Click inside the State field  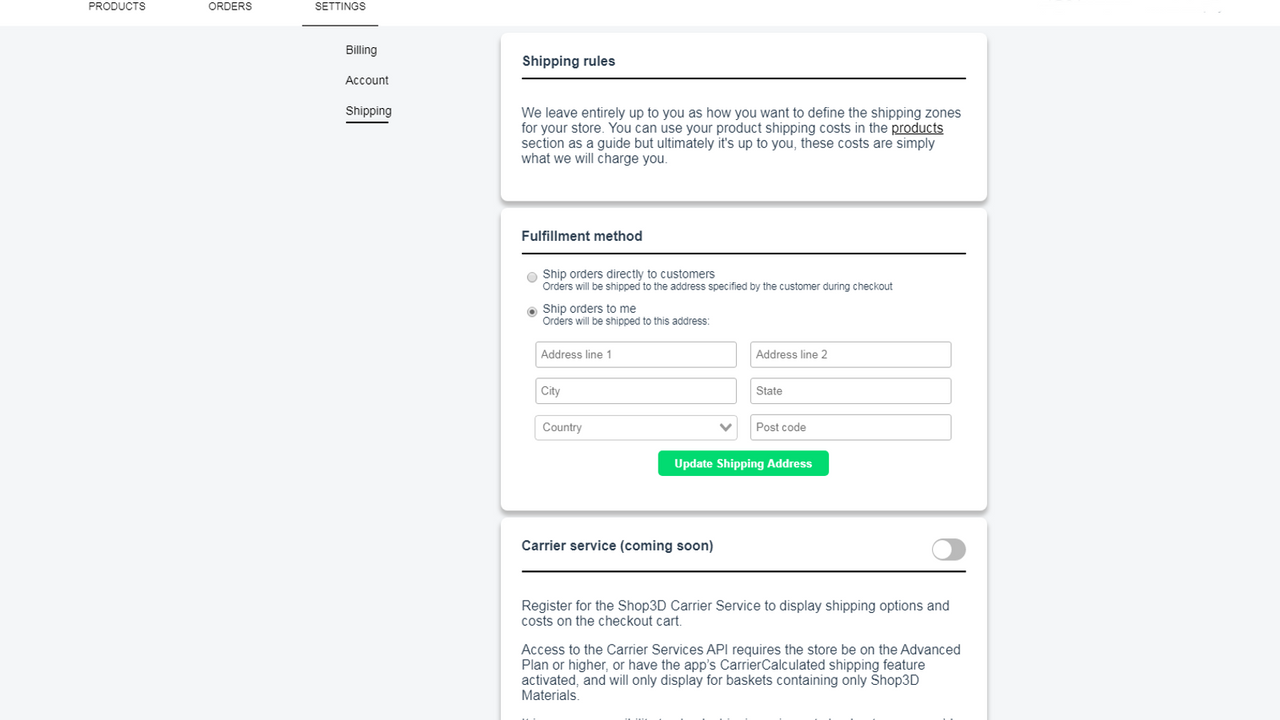[x=850, y=390]
